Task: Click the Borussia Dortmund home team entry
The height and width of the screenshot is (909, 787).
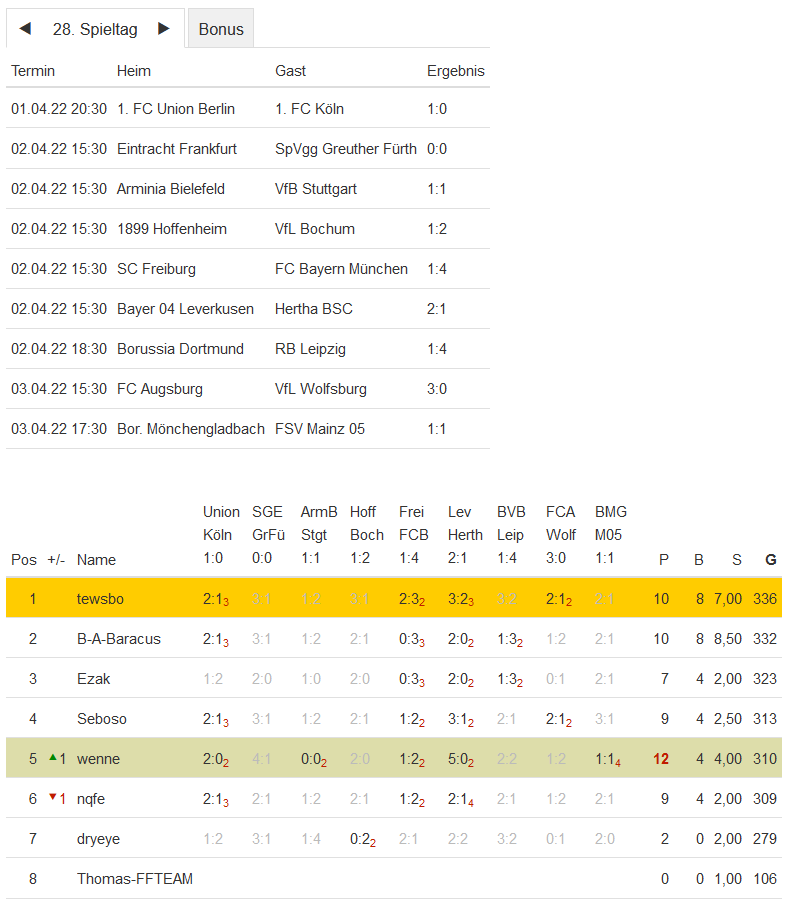Action: (x=180, y=349)
